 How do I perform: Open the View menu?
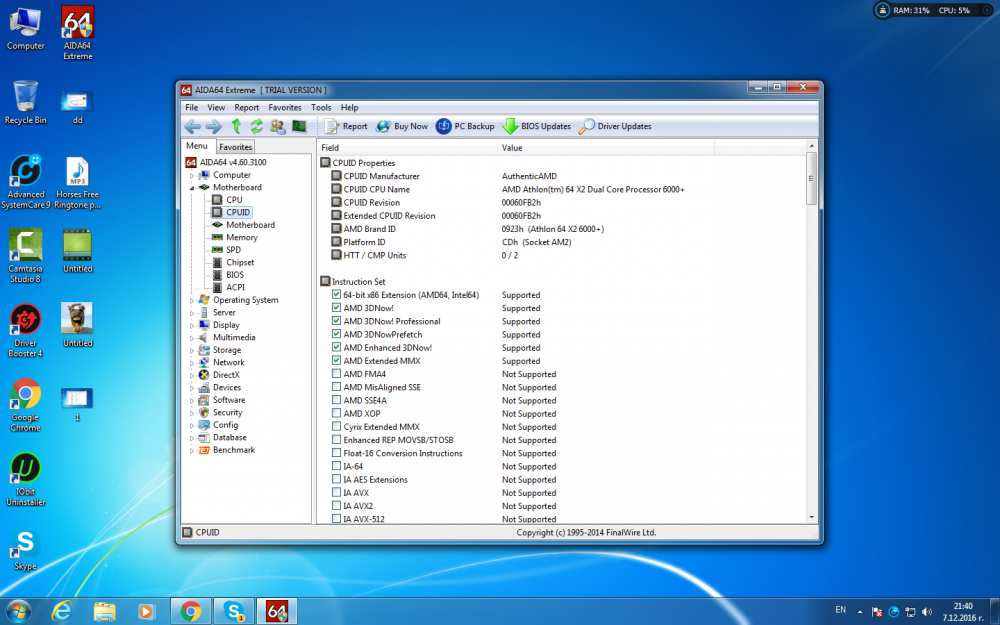[x=216, y=108]
